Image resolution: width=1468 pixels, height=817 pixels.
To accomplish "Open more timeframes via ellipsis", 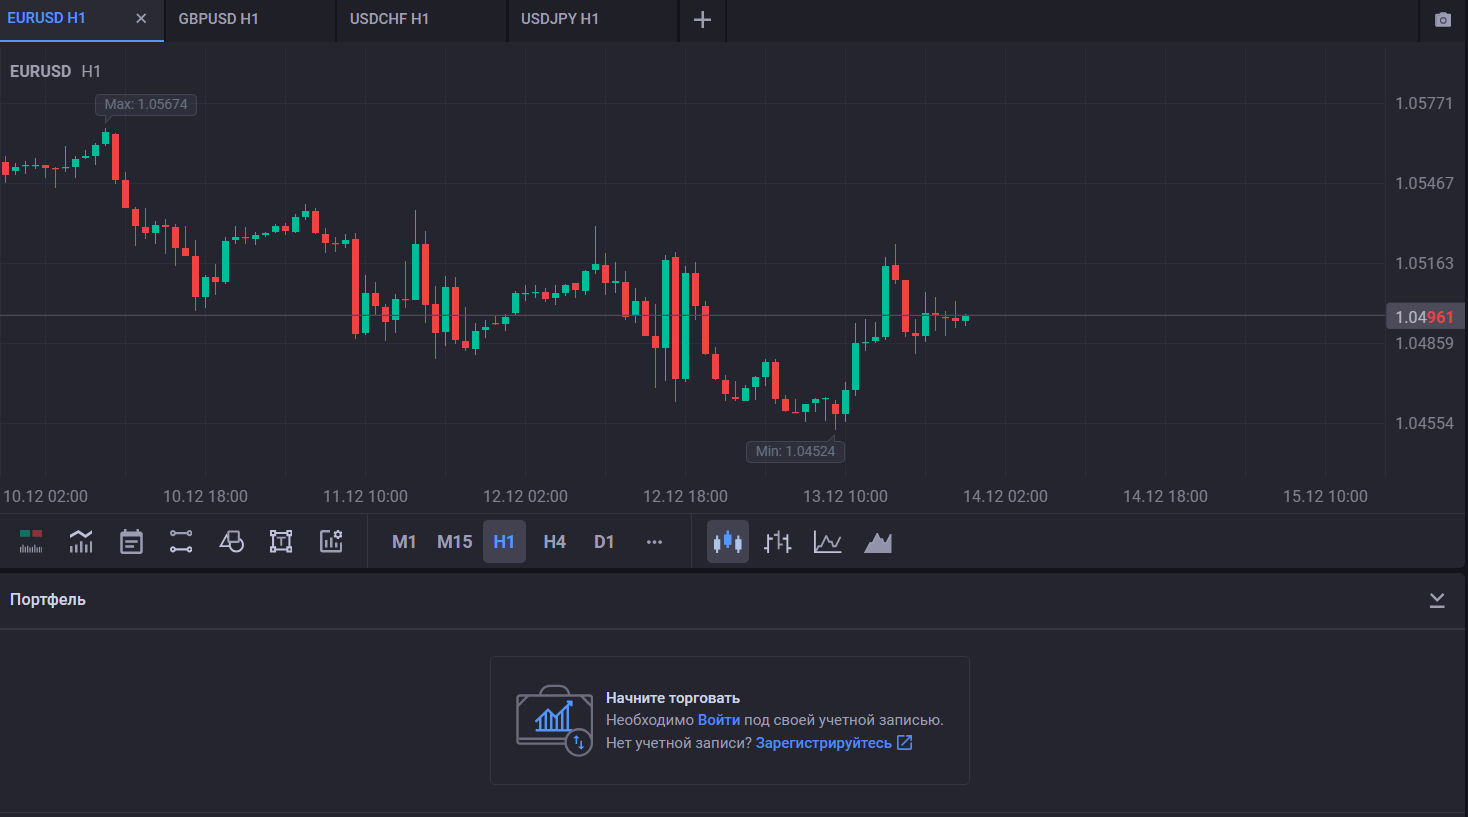I will [x=654, y=542].
